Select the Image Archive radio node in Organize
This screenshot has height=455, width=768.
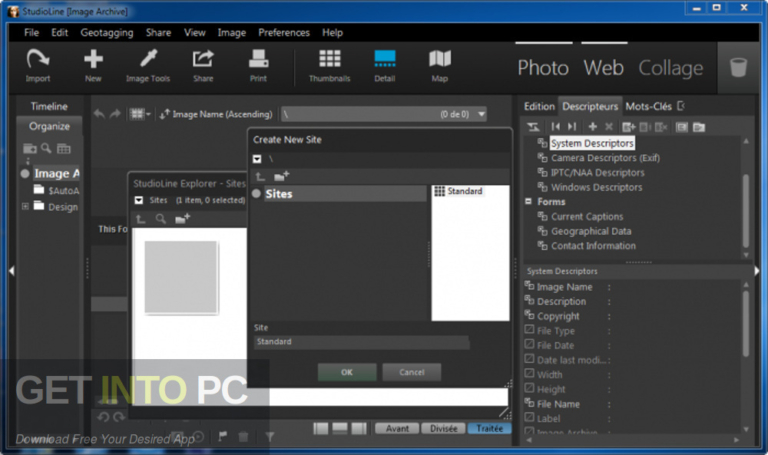(25, 173)
